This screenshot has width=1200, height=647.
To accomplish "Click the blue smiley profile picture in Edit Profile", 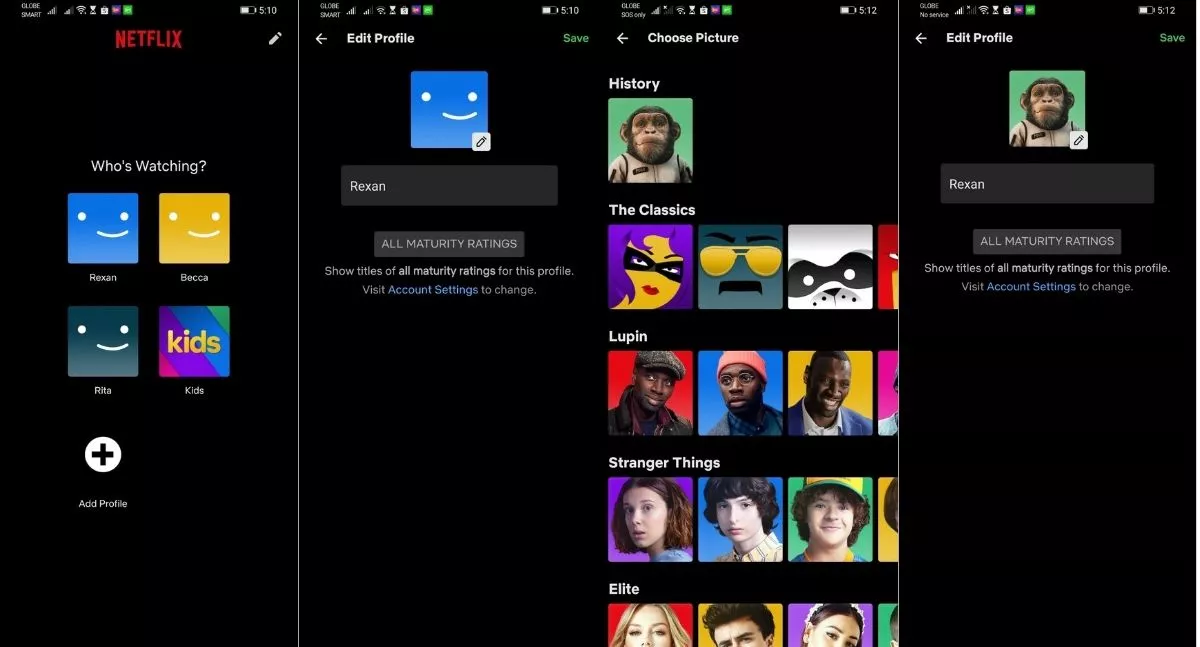I will (449, 110).
